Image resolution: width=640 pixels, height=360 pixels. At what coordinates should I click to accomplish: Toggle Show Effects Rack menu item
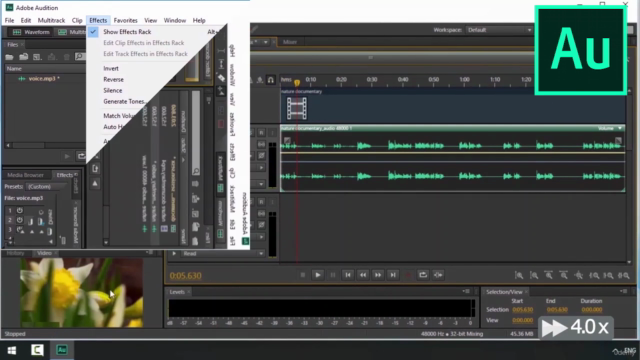(127, 32)
